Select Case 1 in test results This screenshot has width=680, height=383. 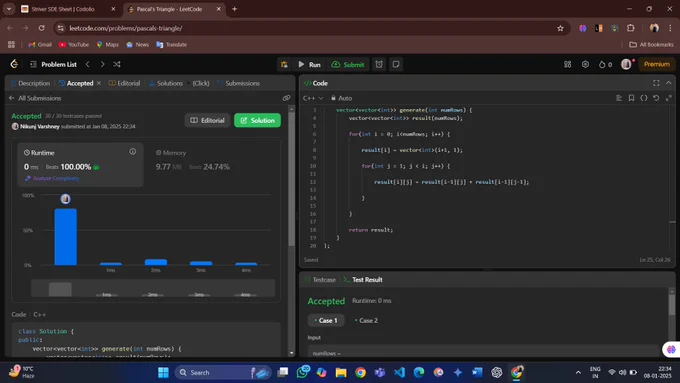(326, 321)
